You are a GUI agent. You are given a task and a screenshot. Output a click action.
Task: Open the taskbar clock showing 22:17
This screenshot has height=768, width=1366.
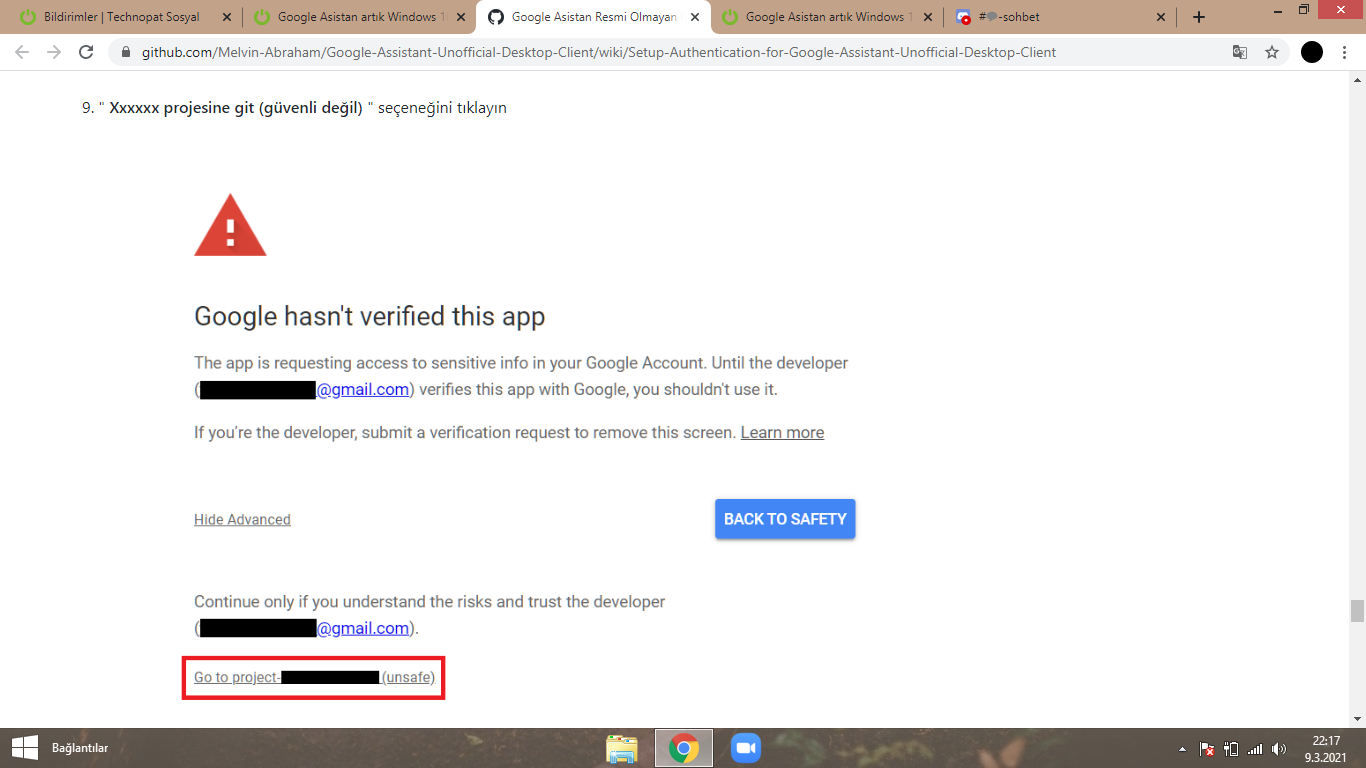[1326, 748]
